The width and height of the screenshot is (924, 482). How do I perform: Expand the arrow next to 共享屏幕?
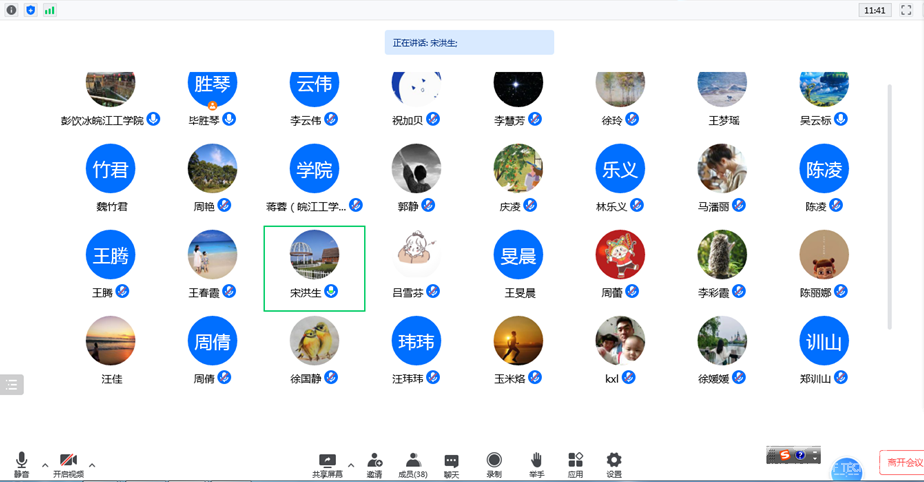[351, 465]
